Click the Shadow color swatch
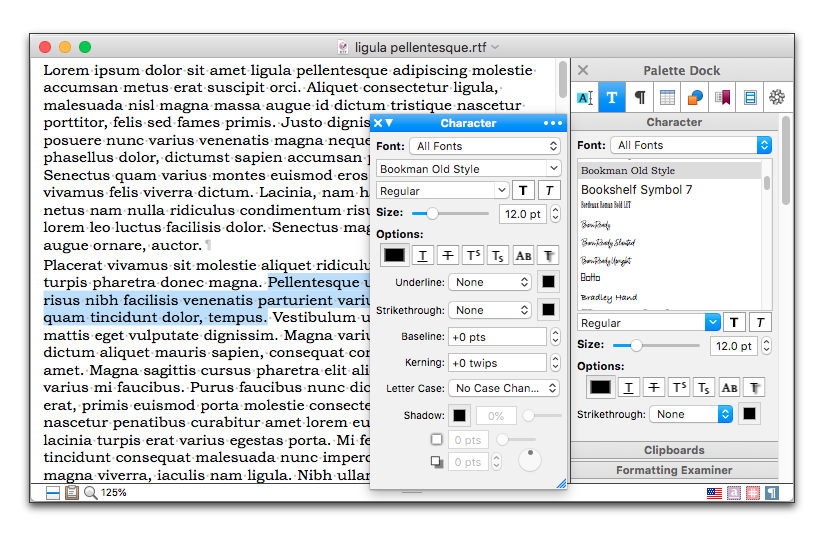Image resolution: width=825 pixels, height=535 pixels. click(459, 415)
